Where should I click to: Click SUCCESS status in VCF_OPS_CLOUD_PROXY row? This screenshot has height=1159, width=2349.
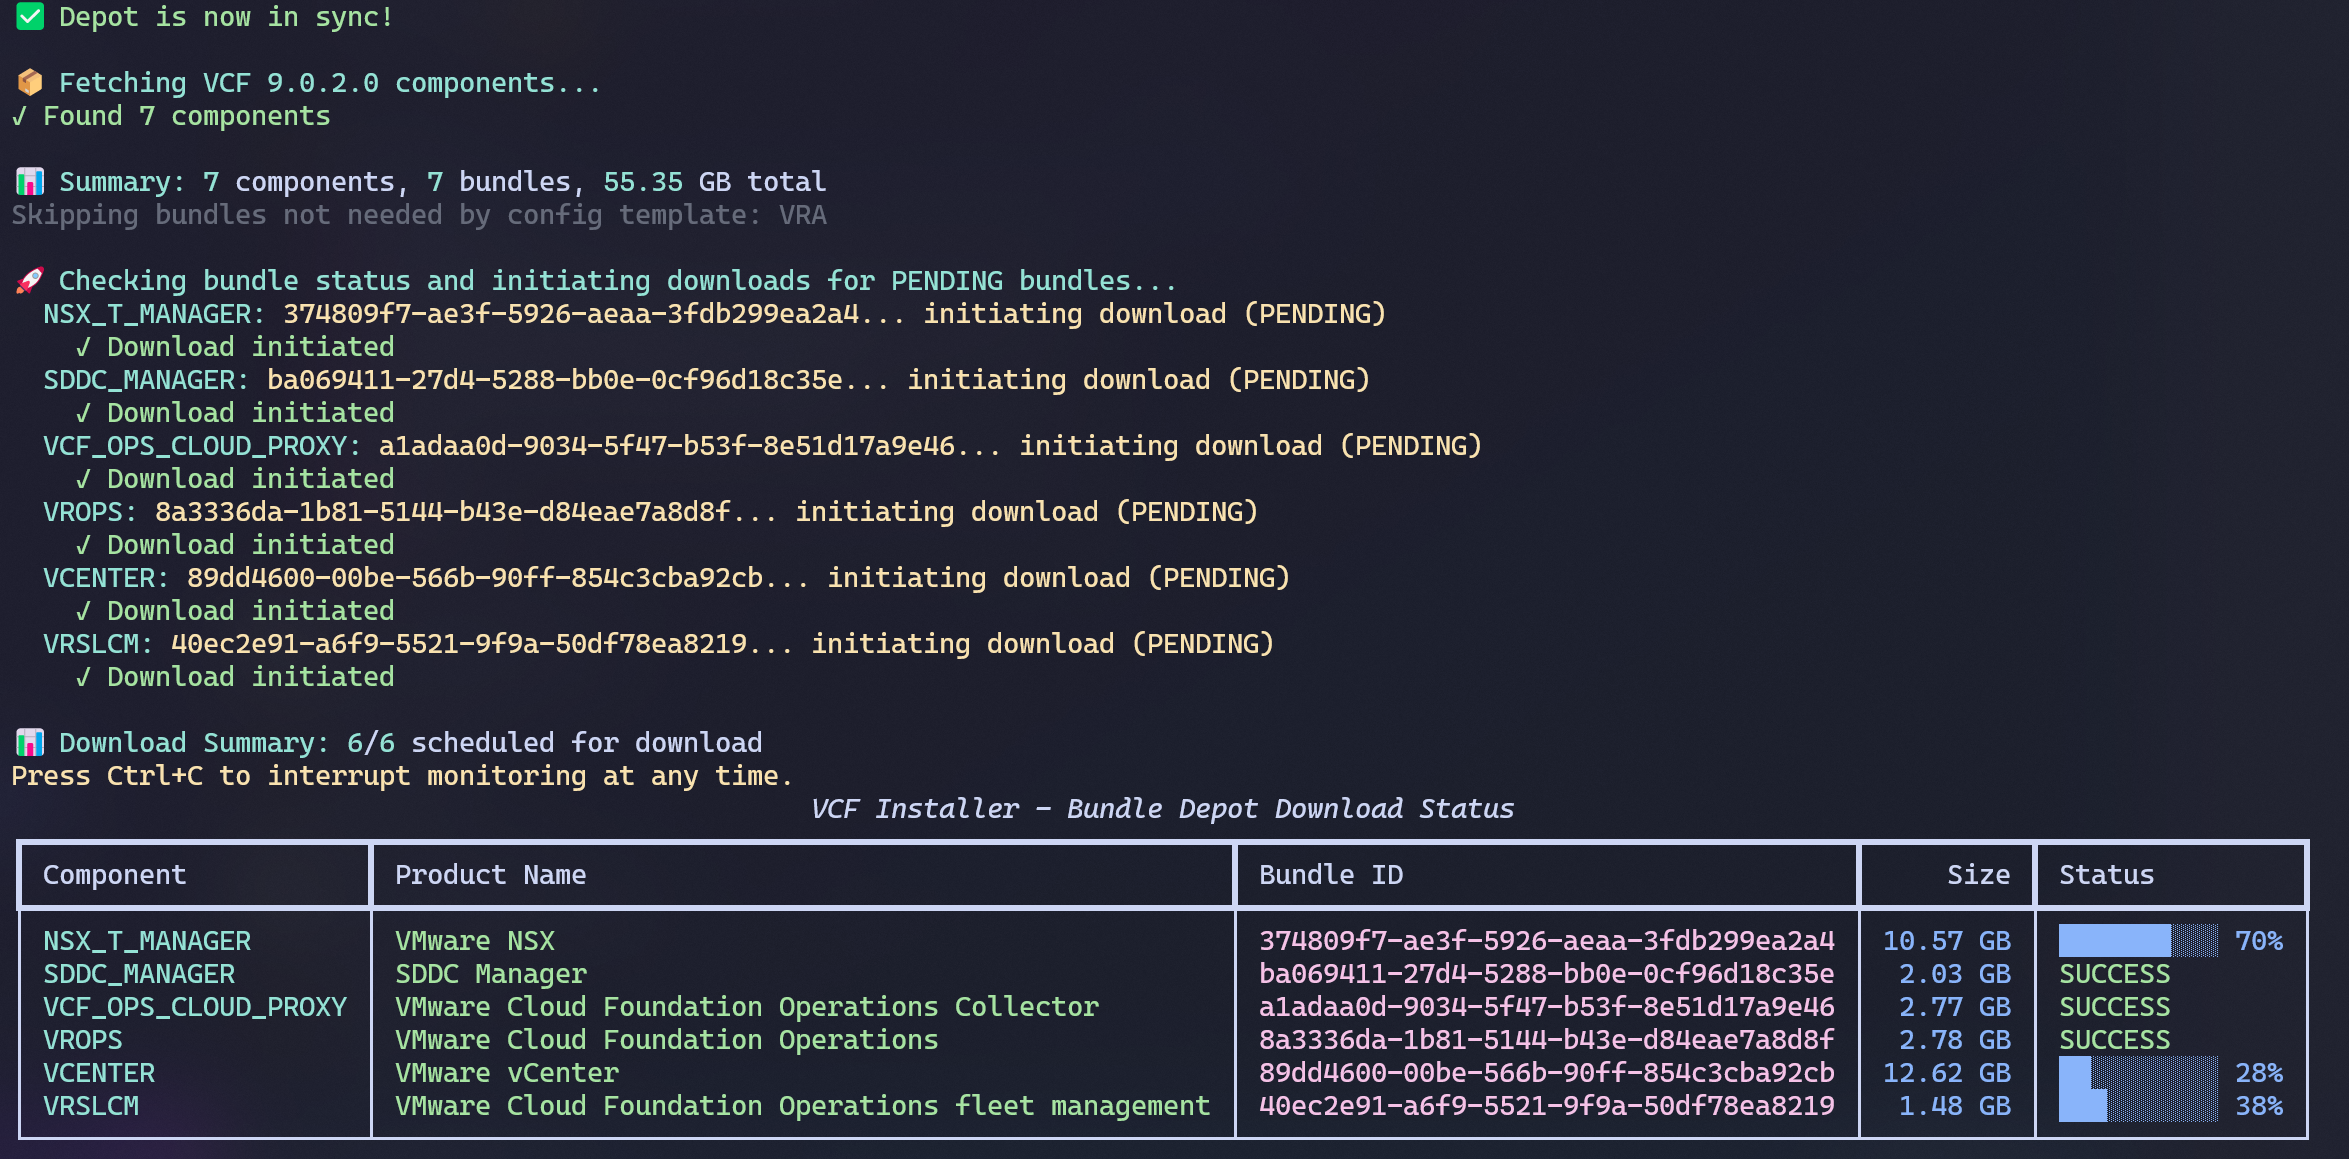pyautogui.click(x=2114, y=1007)
